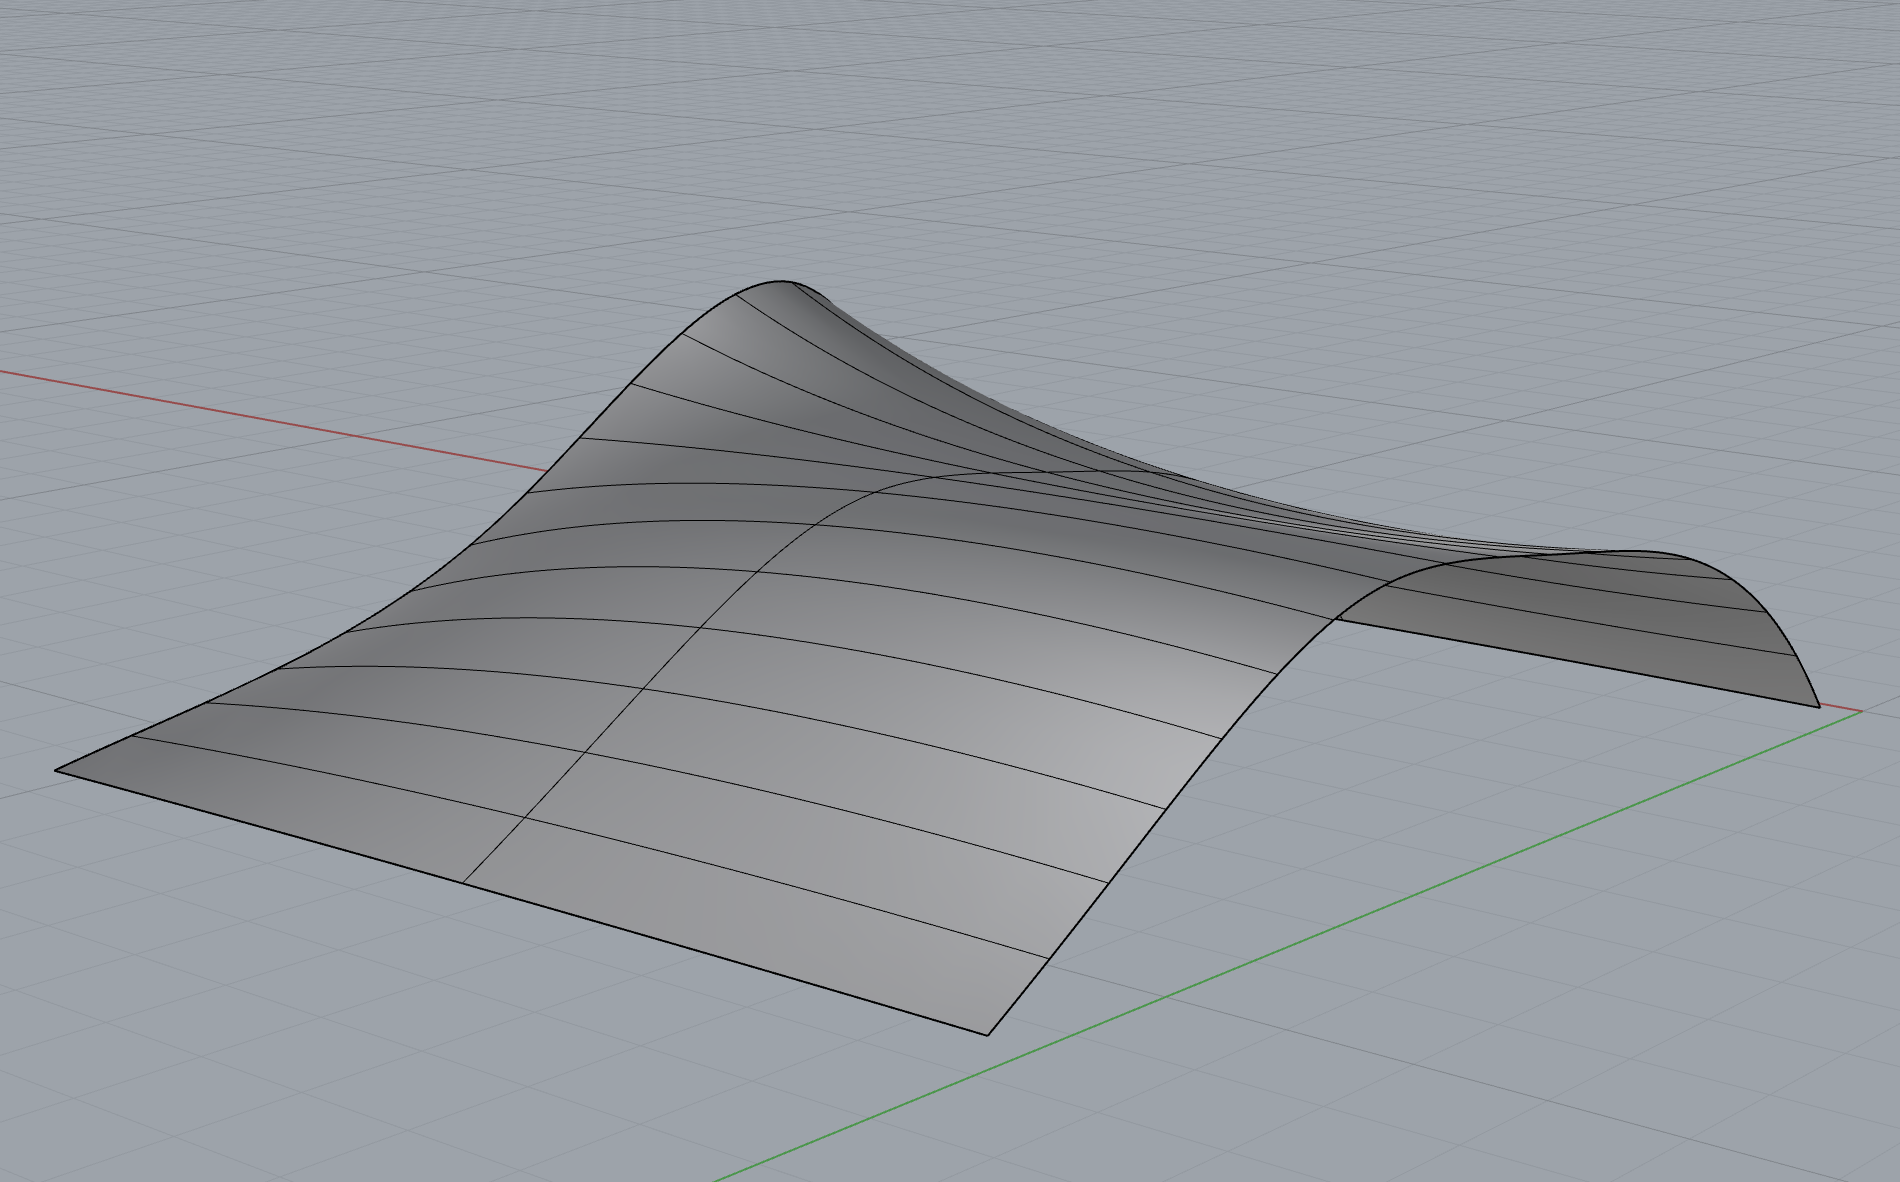Click empty grid in the top-right background

[1600, 150]
